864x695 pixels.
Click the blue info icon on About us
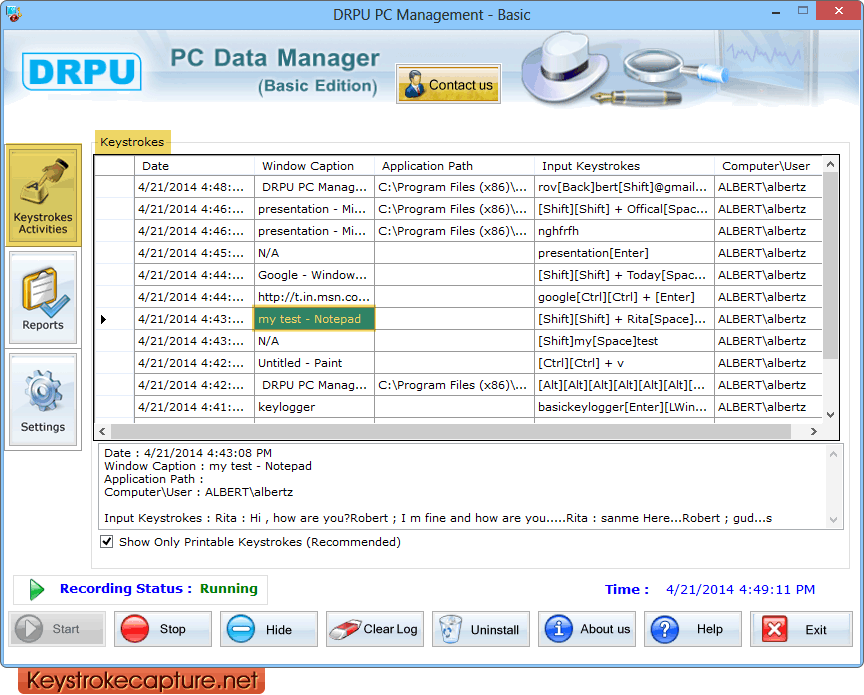tap(559, 629)
